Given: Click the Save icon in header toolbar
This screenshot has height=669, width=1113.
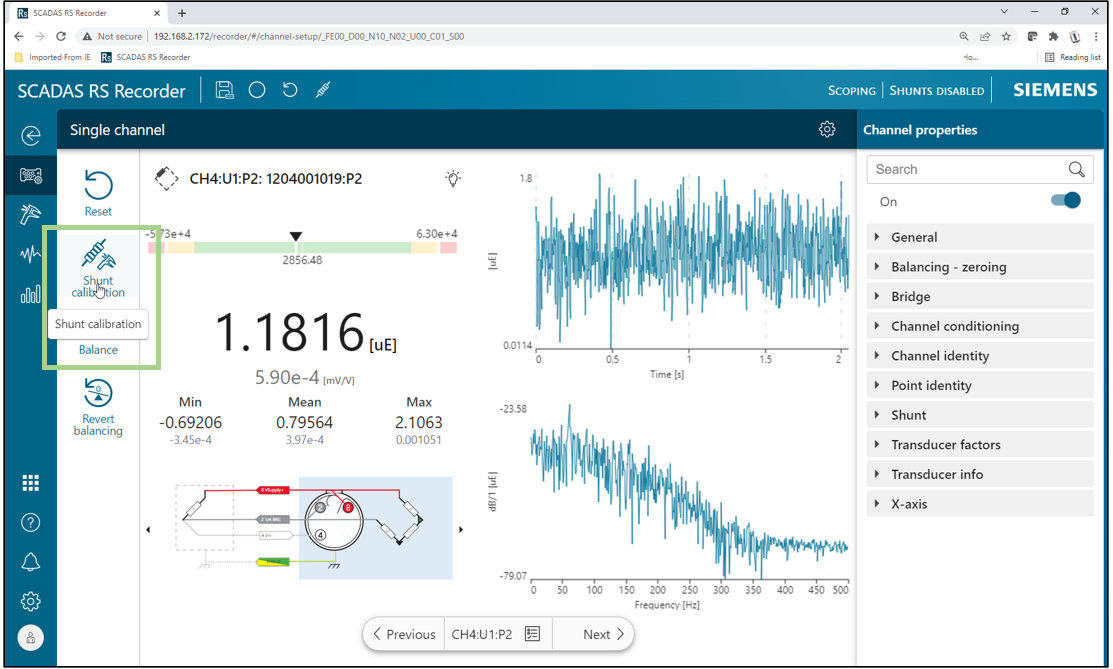Looking at the screenshot, I should point(224,90).
